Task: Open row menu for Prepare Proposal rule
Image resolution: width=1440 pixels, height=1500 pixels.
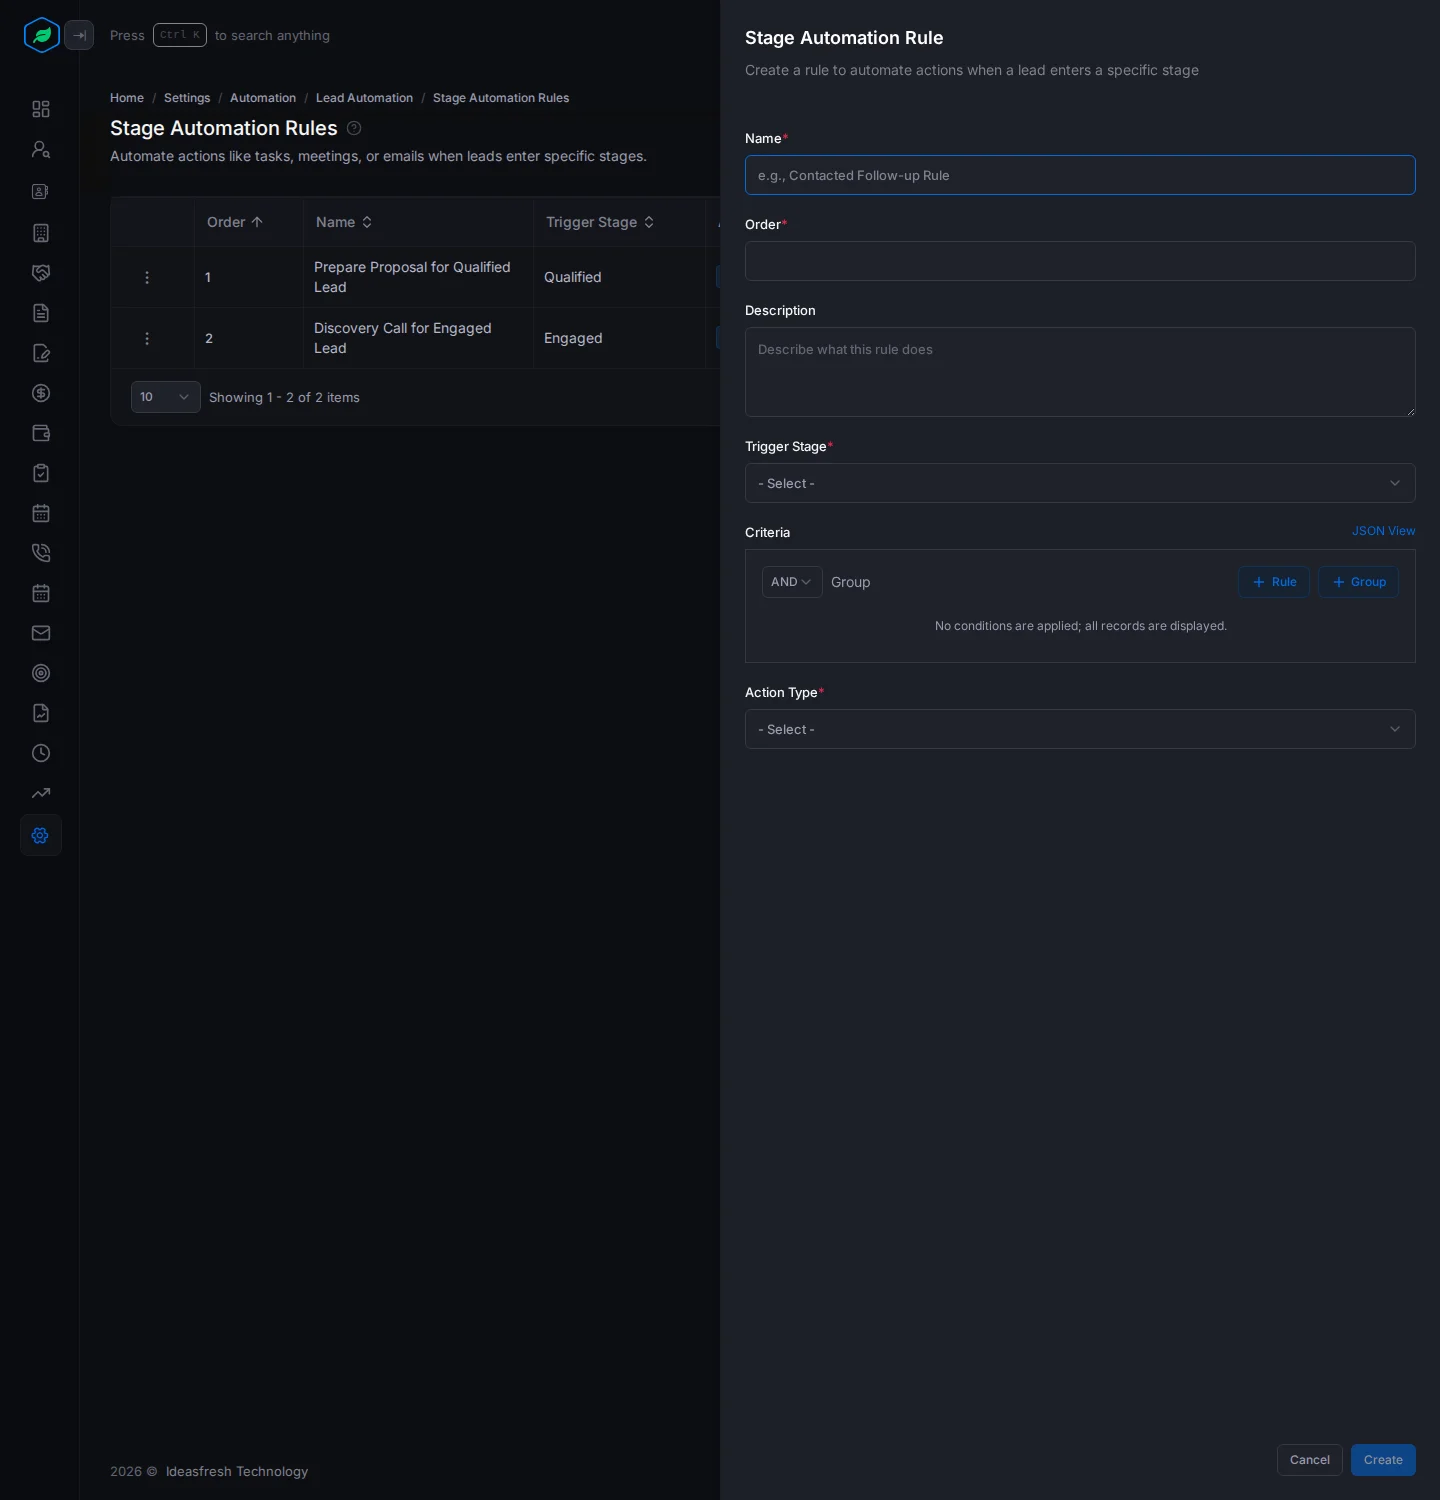Action: pyautogui.click(x=147, y=277)
